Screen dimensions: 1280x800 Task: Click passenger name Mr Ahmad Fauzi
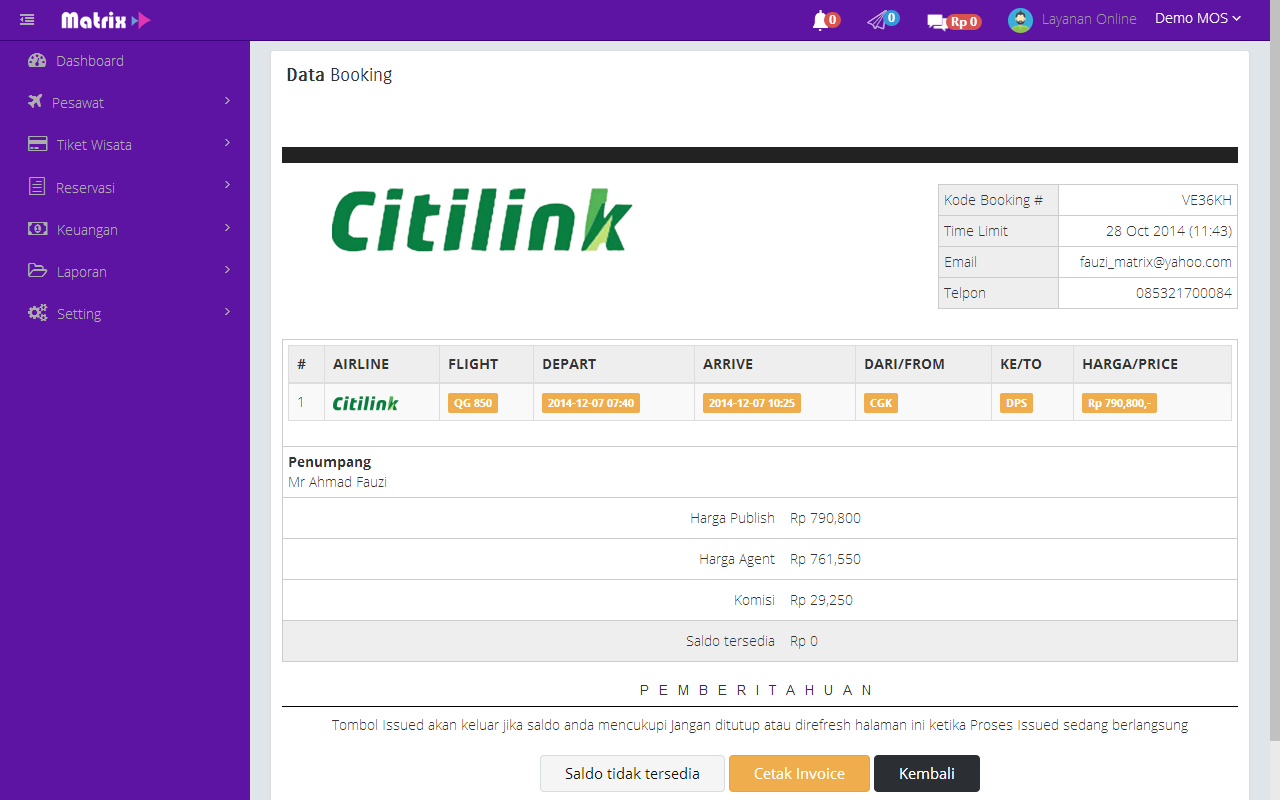tap(338, 482)
